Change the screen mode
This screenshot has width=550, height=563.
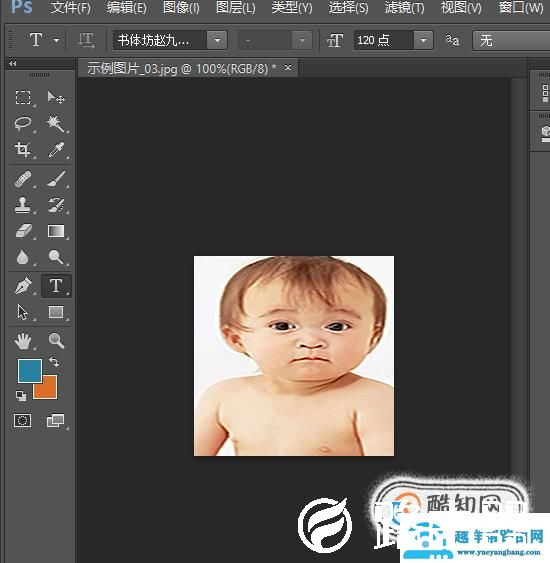pos(56,420)
